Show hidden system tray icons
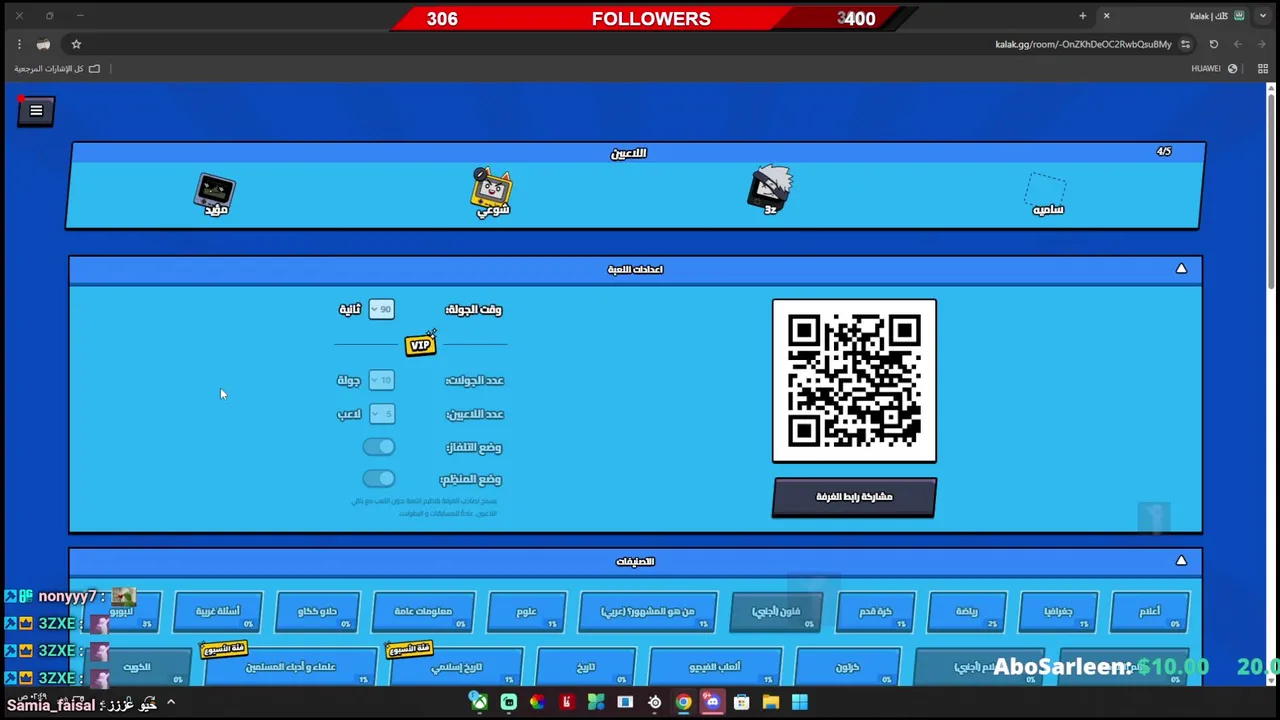Image resolution: width=1280 pixels, height=720 pixels. click(171, 703)
